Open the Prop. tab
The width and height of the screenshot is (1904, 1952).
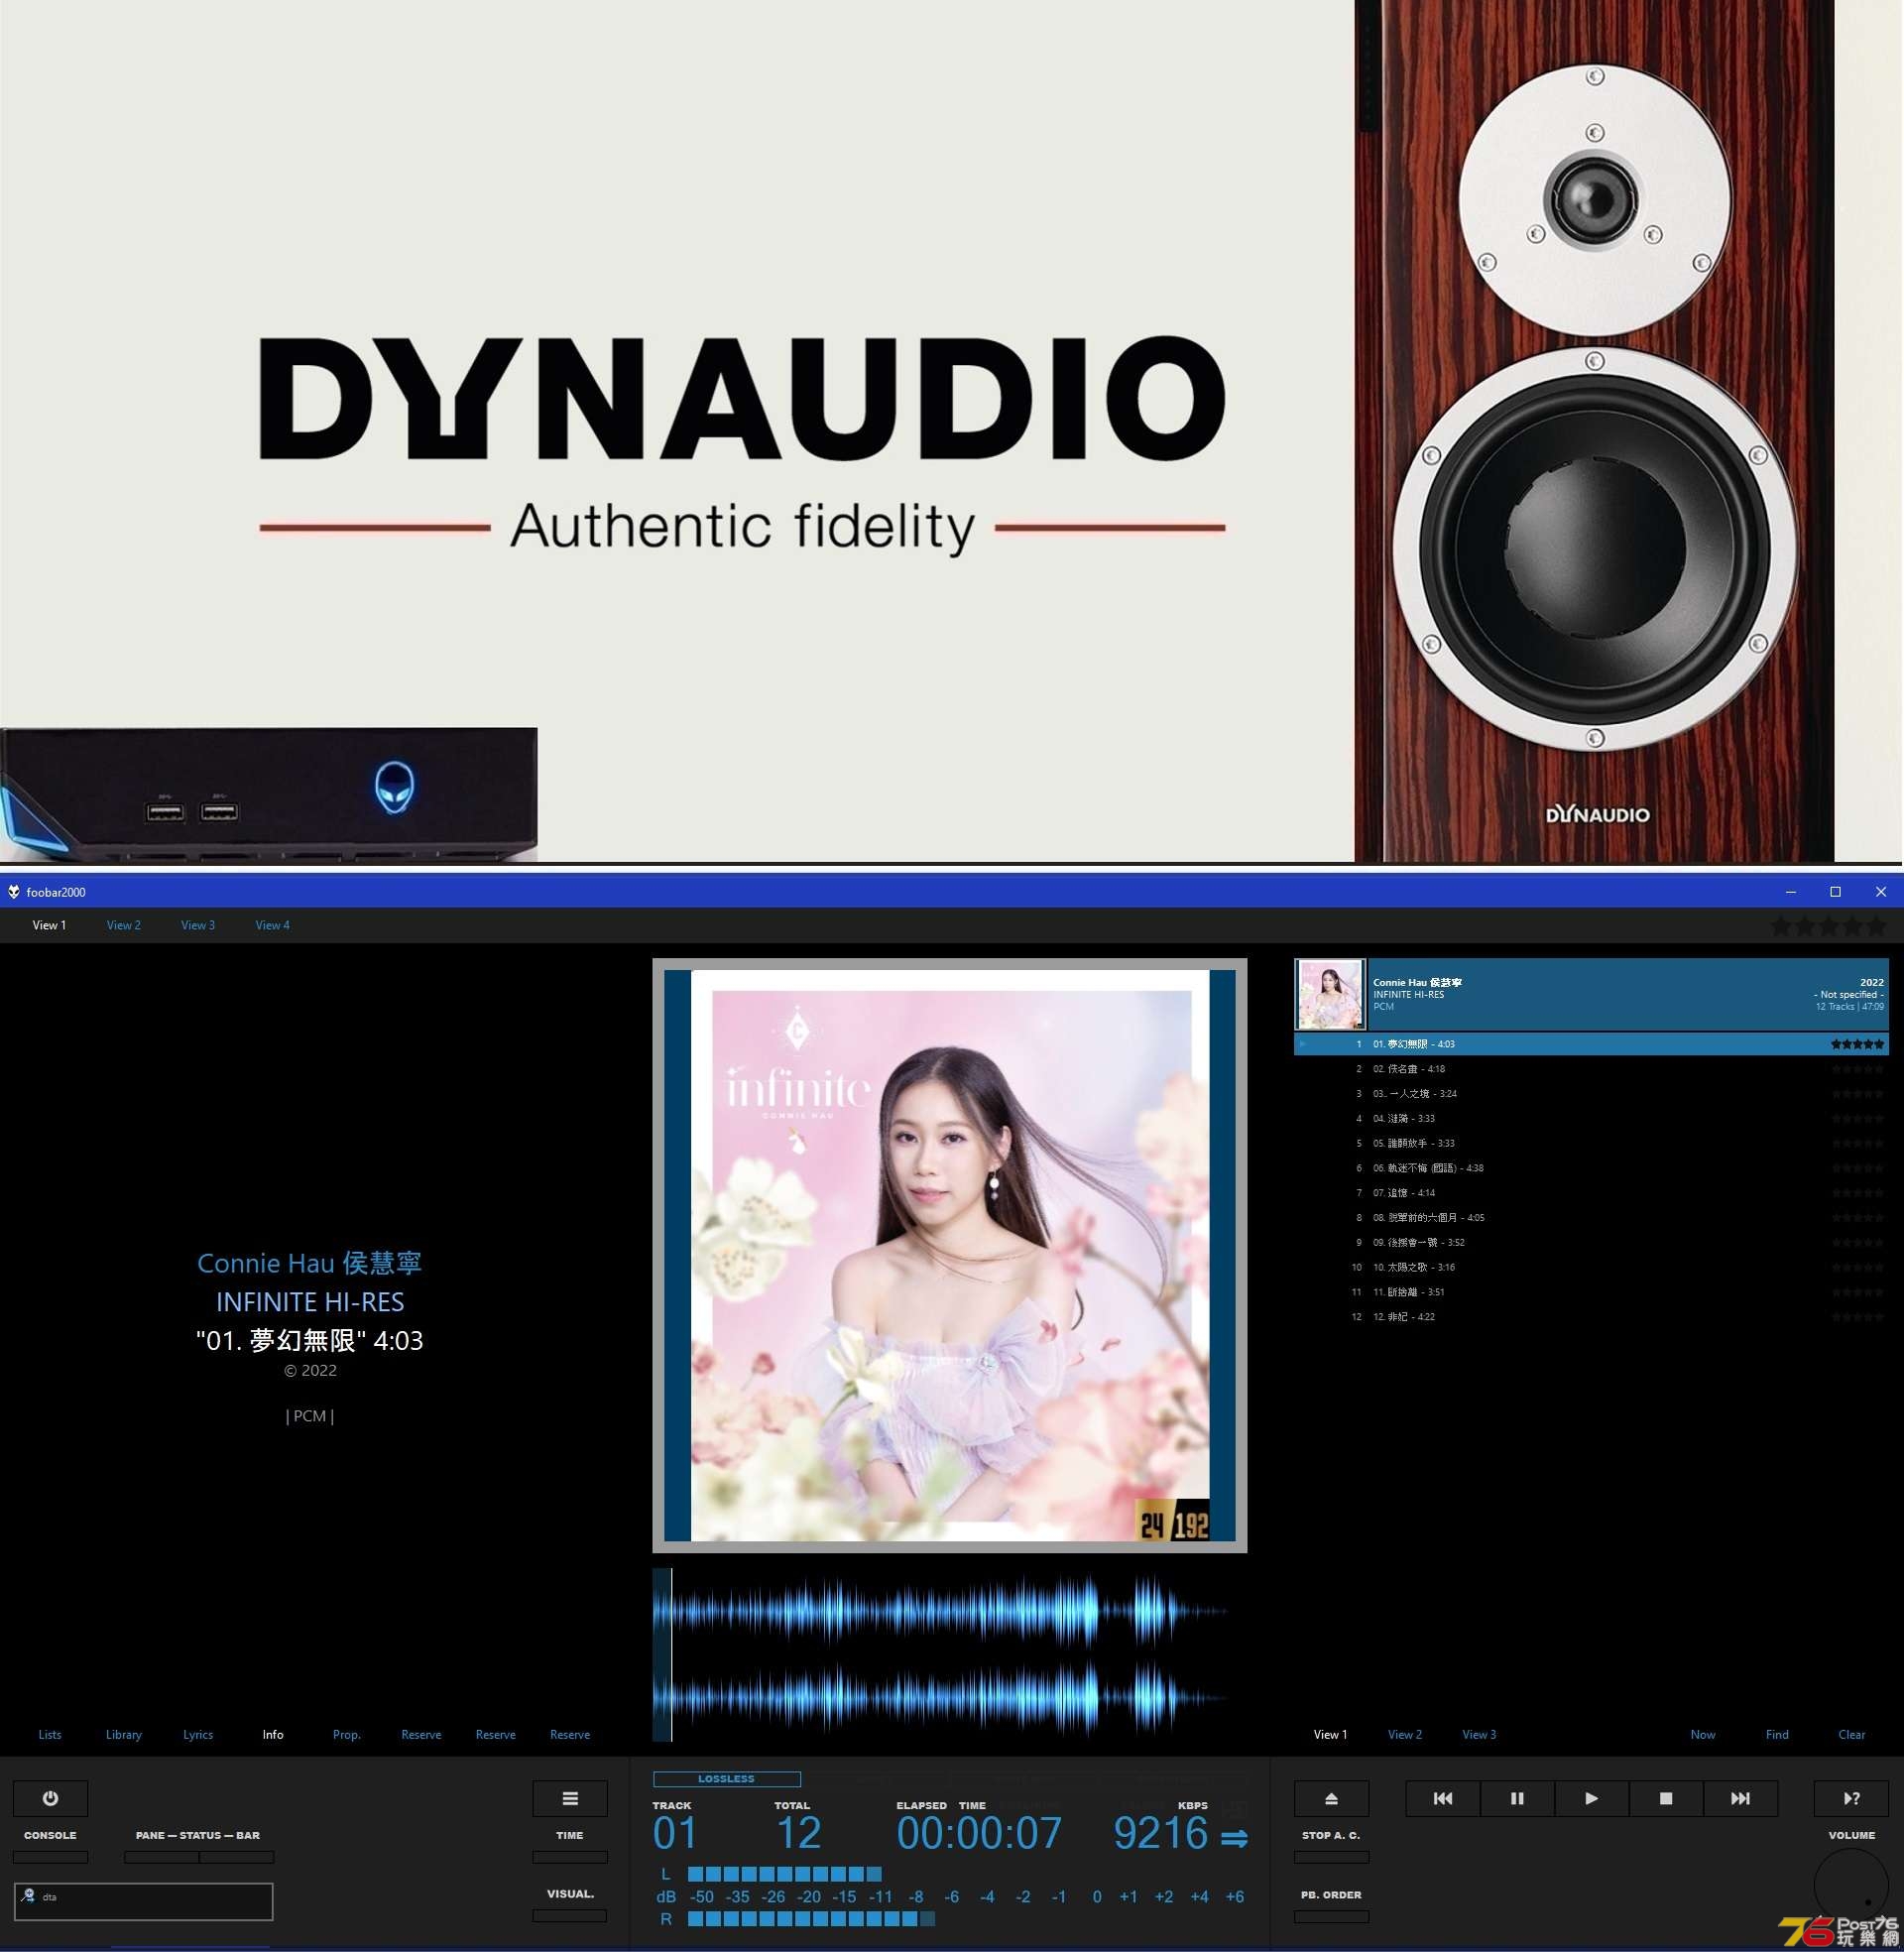tap(347, 1735)
